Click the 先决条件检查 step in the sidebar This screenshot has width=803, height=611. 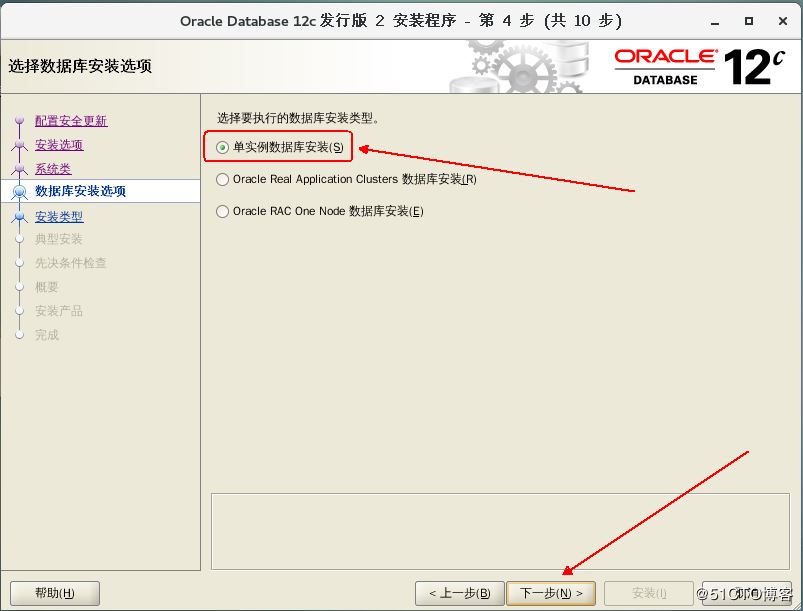click(x=70, y=263)
